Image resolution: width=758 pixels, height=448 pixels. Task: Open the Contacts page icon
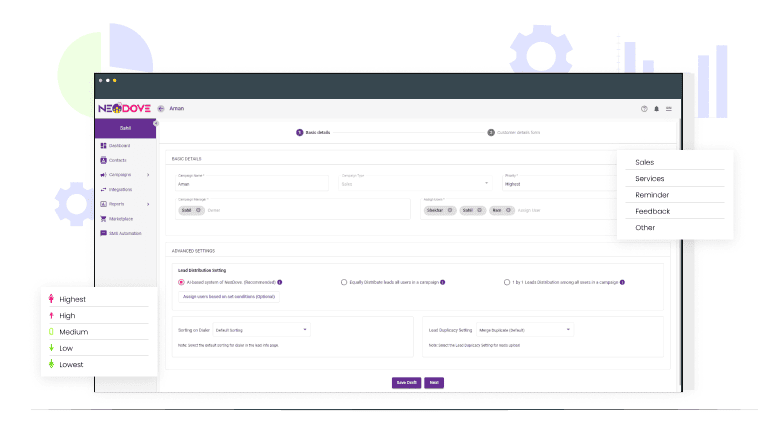pyautogui.click(x=103, y=160)
